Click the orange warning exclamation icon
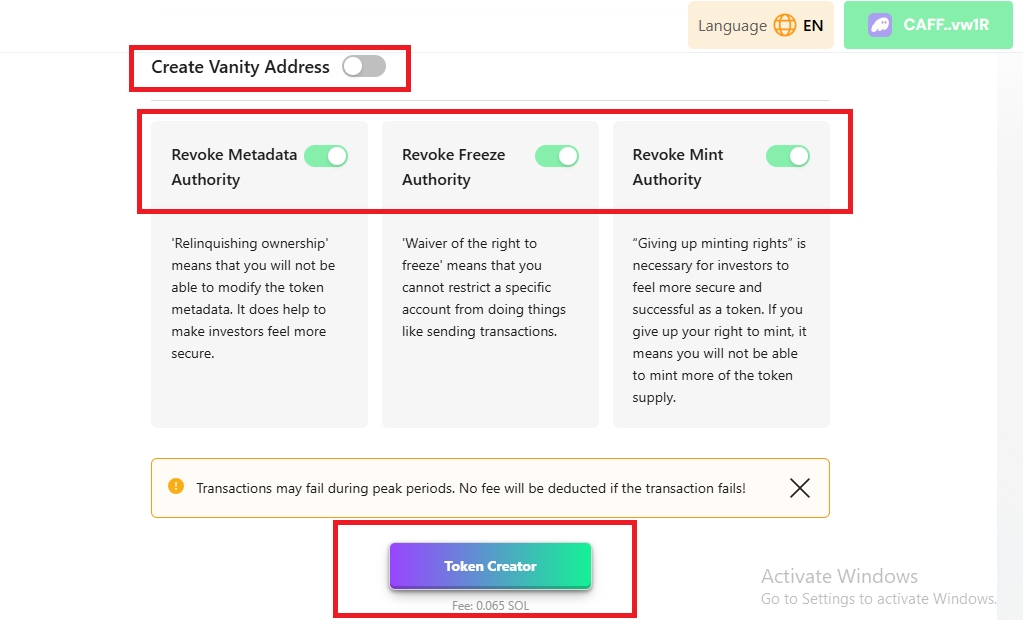 [x=176, y=487]
